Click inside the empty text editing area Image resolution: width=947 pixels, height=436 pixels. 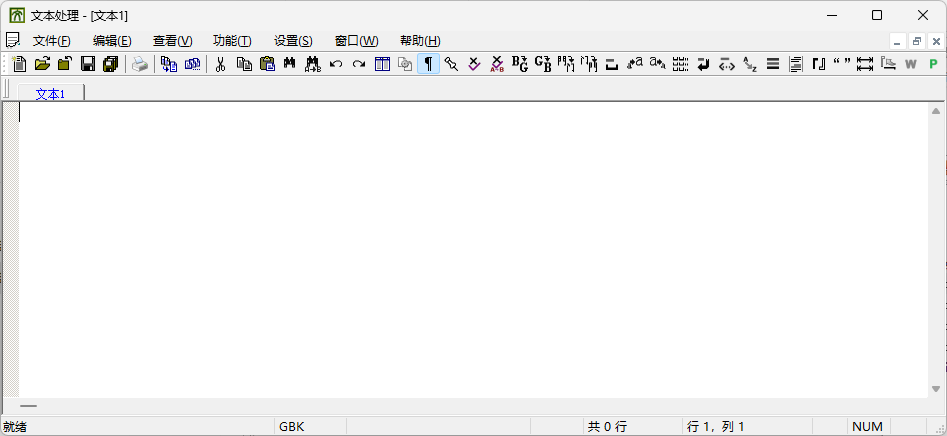pos(470,250)
